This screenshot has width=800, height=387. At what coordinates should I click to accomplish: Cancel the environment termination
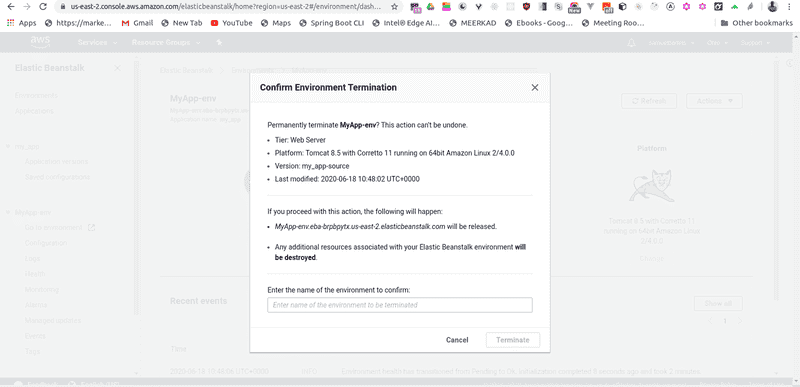[457, 340]
